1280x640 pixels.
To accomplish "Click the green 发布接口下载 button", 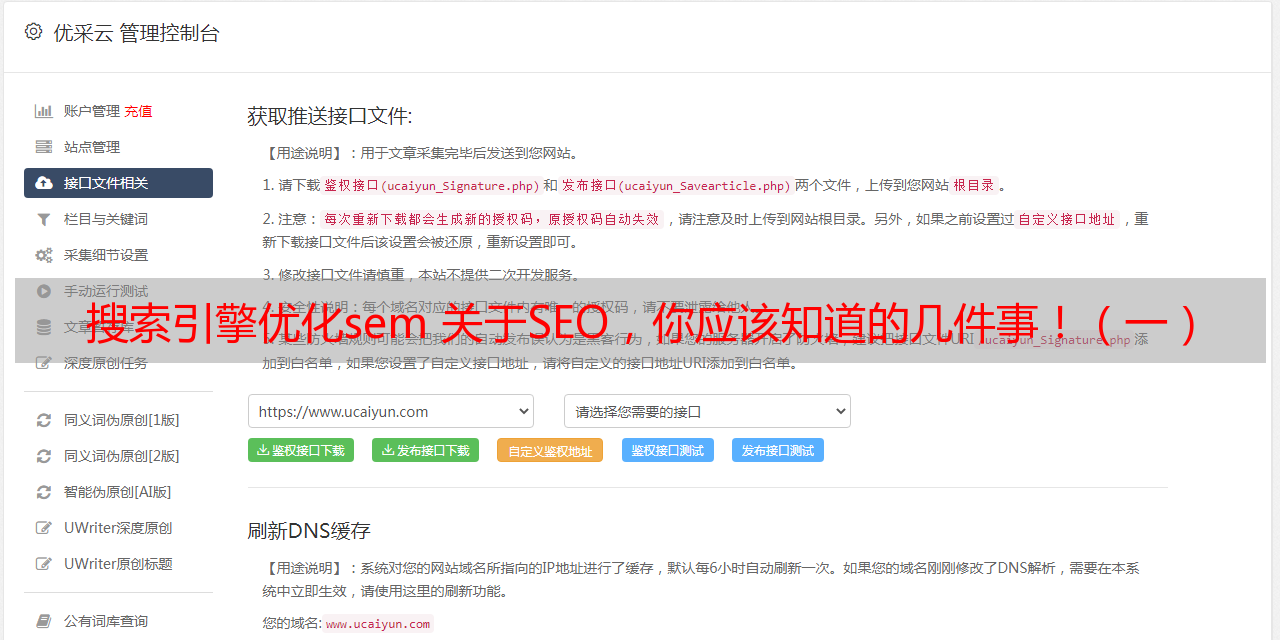I will pos(425,450).
